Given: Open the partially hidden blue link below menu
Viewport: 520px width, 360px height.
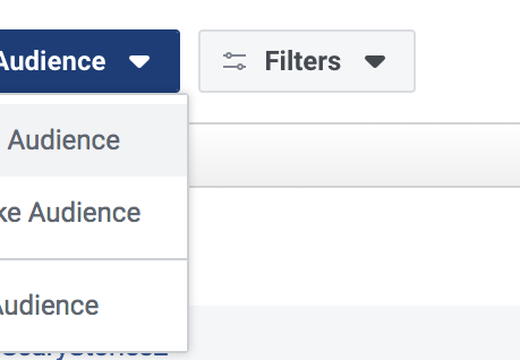Looking at the screenshot, I should tap(85, 355).
